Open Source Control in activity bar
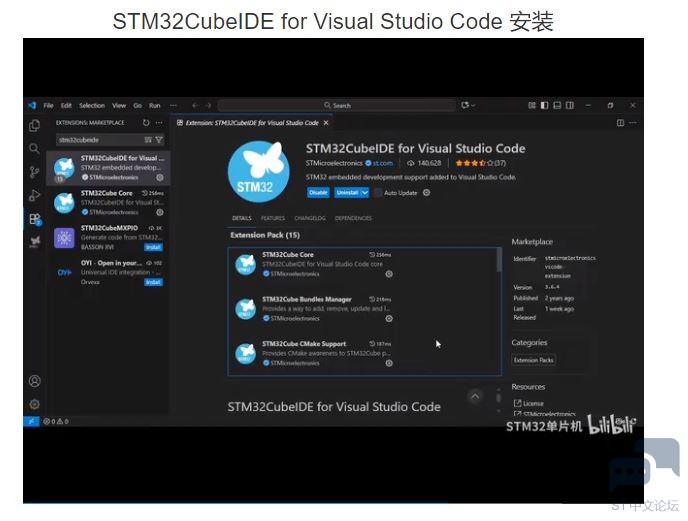Image resolution: width=688 pixels, height=521 pixels. [x=34, y=172]
